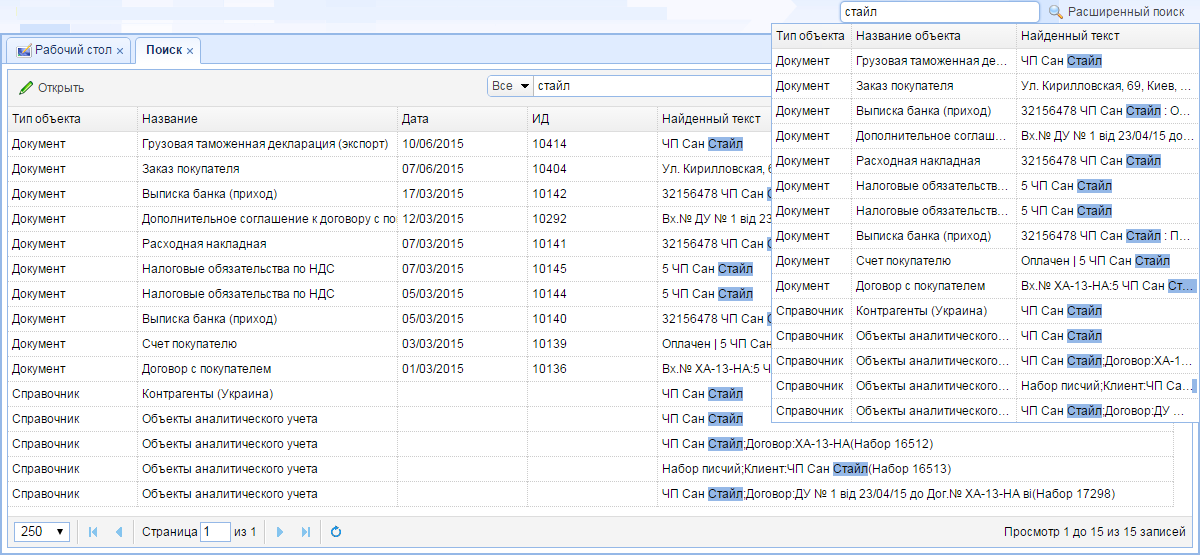
Task: Go to the first page of results
Action: [x=94, y=532]
